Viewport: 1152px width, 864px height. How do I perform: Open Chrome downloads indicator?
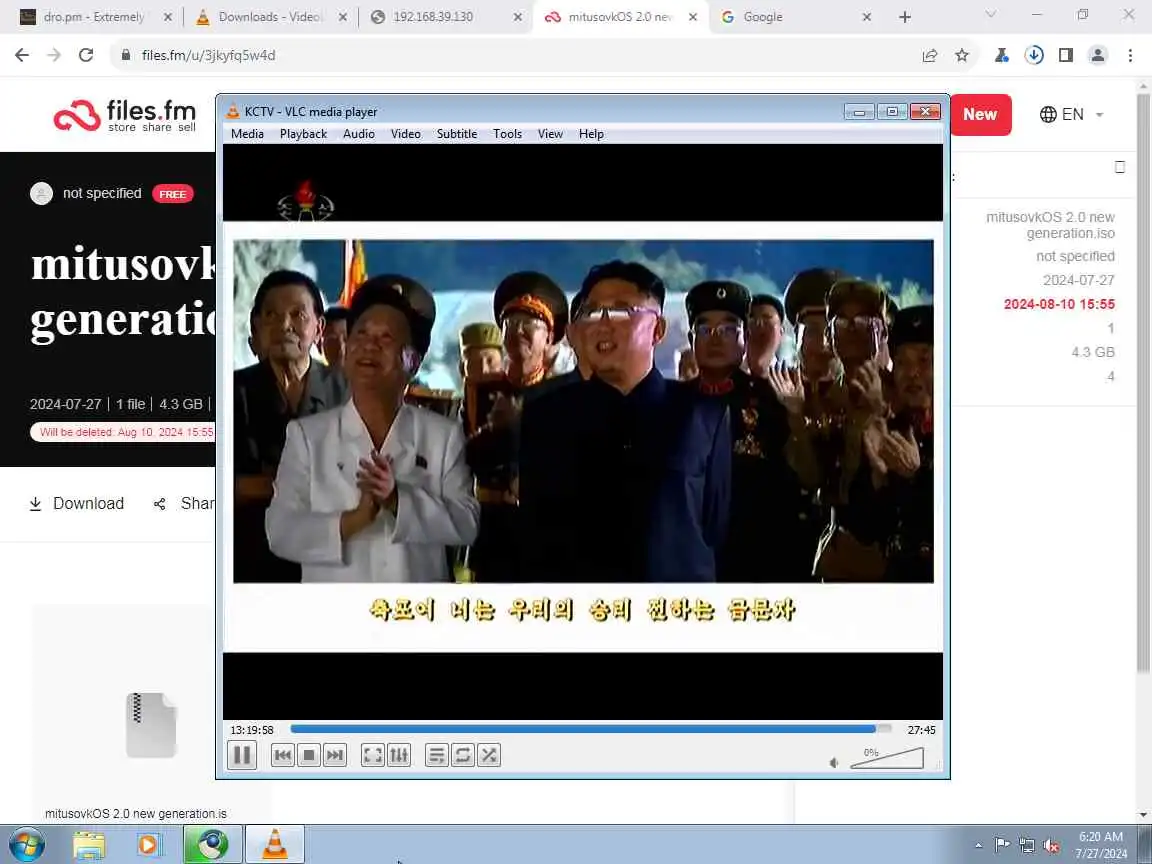pyautogui.click(x=1034, y=55)
